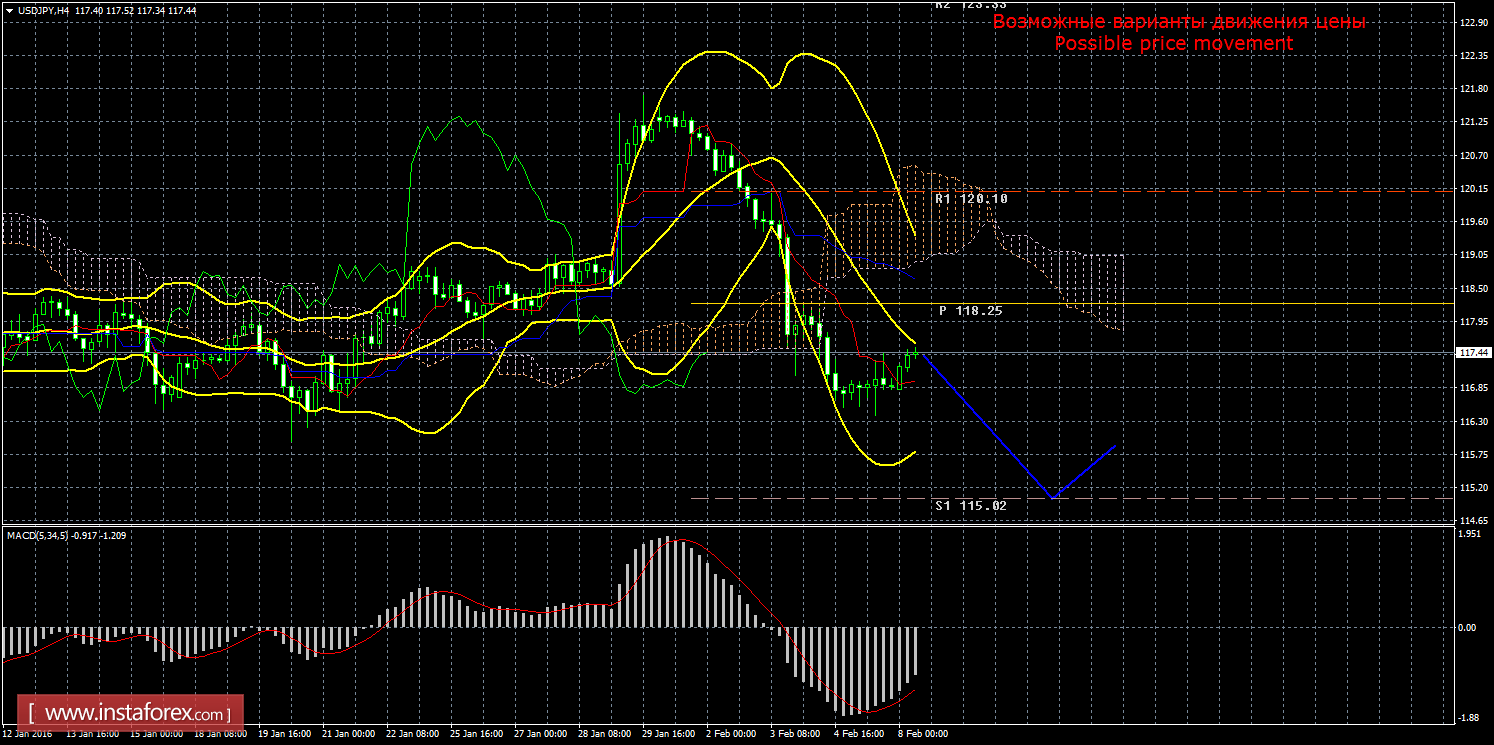Select the R1 120.10 resistance label
The height and width of the screenshot is (745, 1494).
(971, 199)
